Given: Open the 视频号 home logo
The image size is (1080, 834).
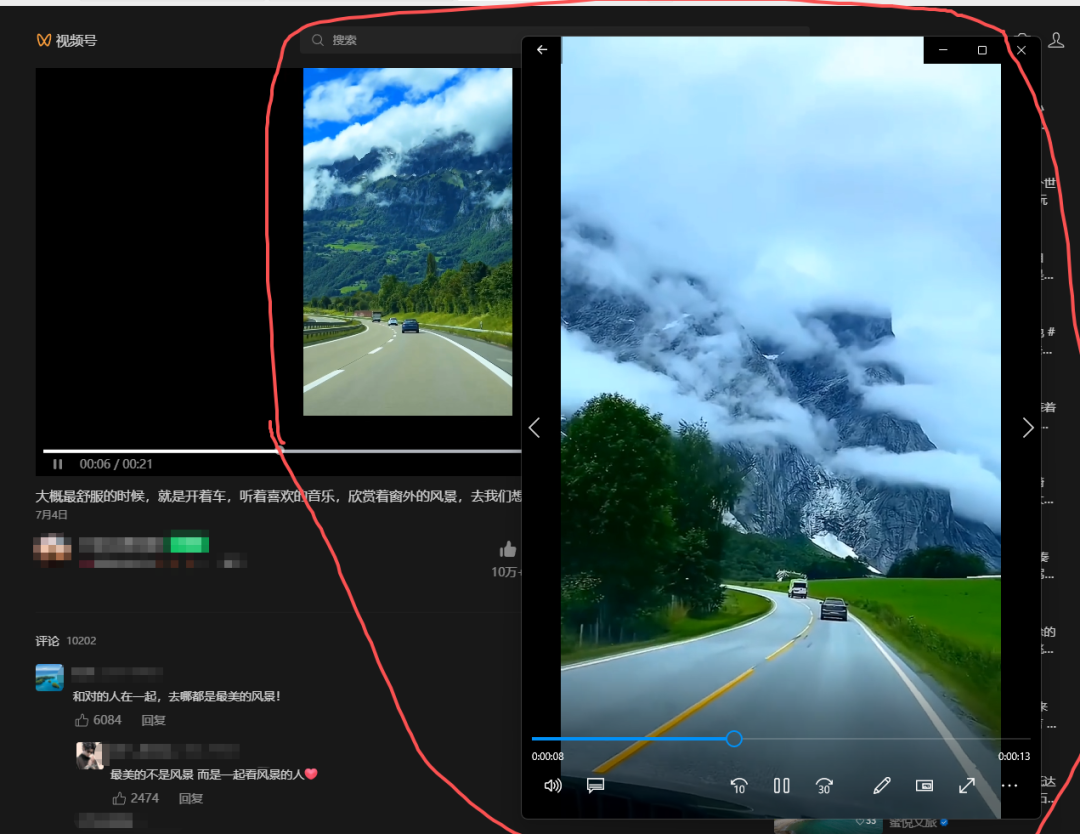Looking at the screenshot, I should 66,40.
